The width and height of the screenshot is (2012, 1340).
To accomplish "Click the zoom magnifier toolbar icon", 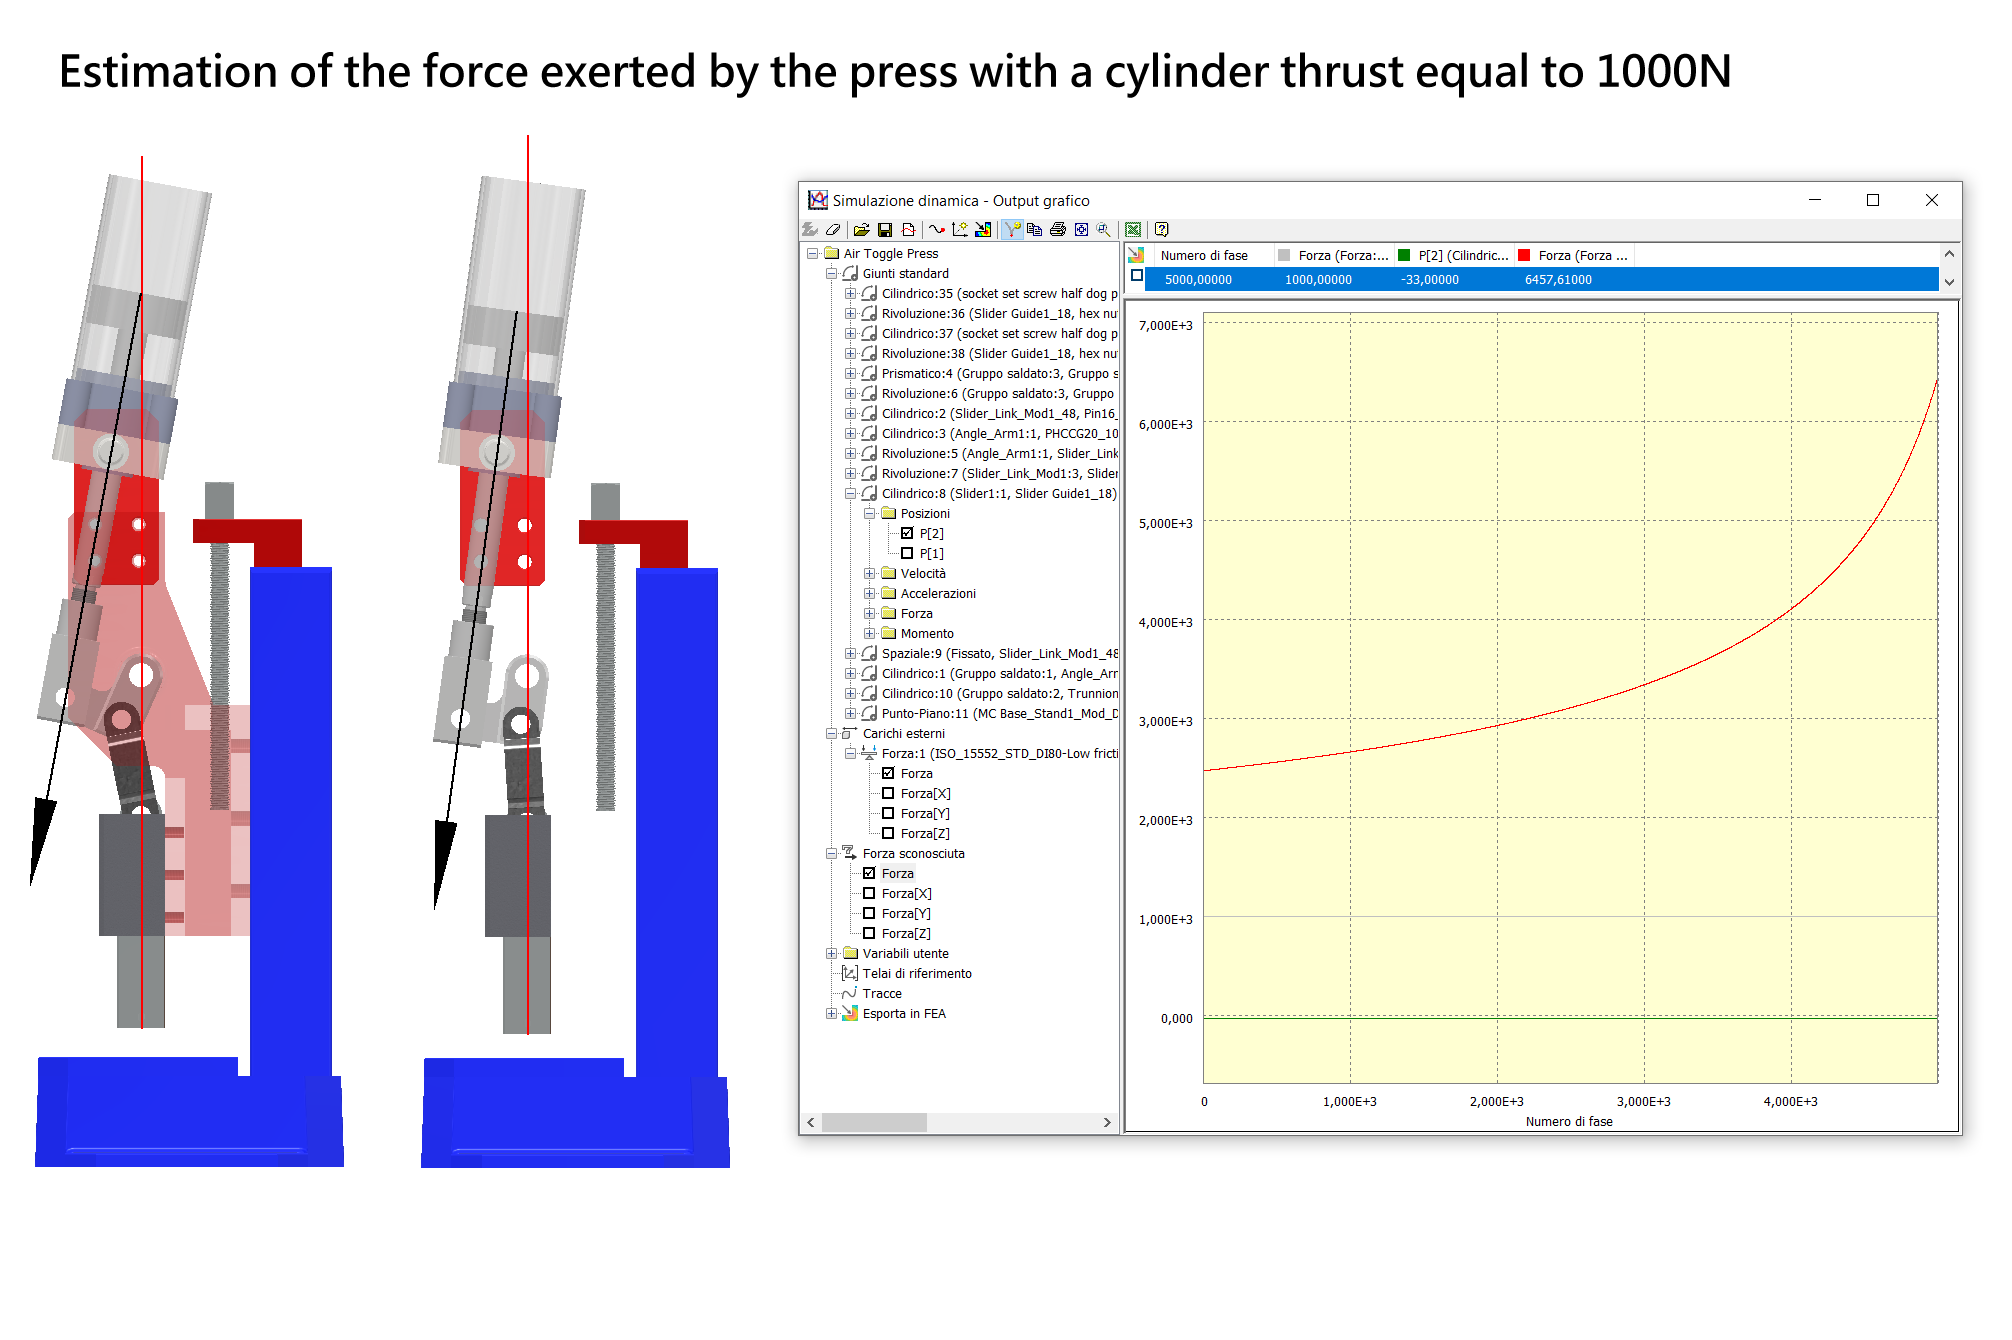I will (1104, 229).
